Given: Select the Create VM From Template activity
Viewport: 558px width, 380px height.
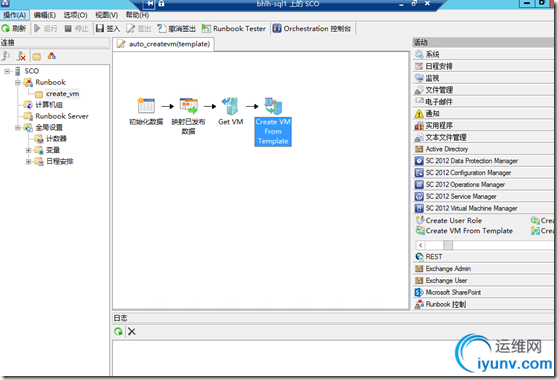Looking at the screenshot, I should click(273, 121).
